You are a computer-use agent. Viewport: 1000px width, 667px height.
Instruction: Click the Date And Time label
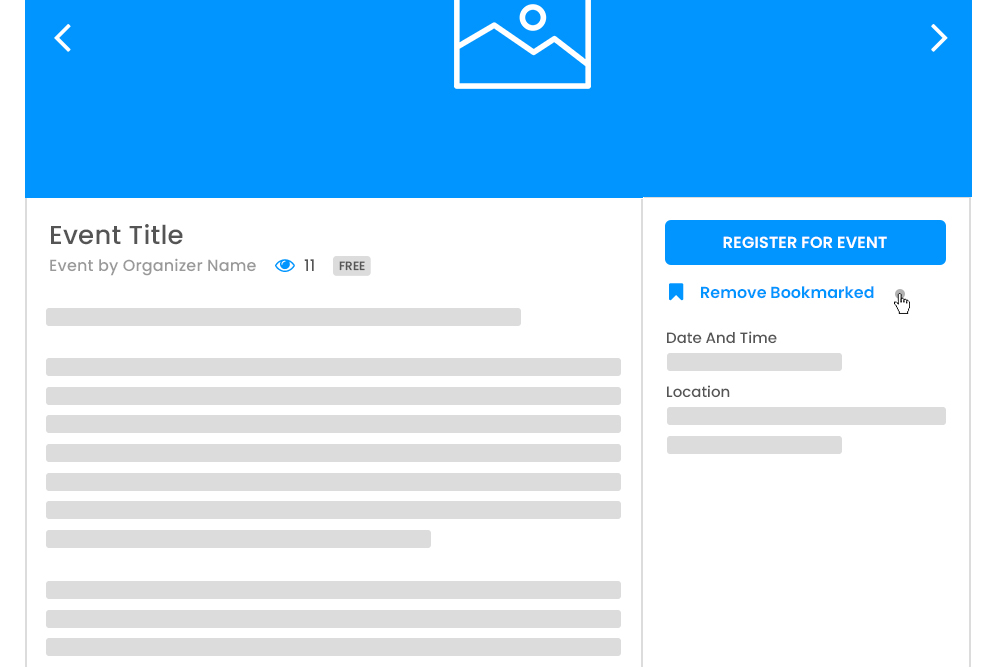click(x=721, y=338)
